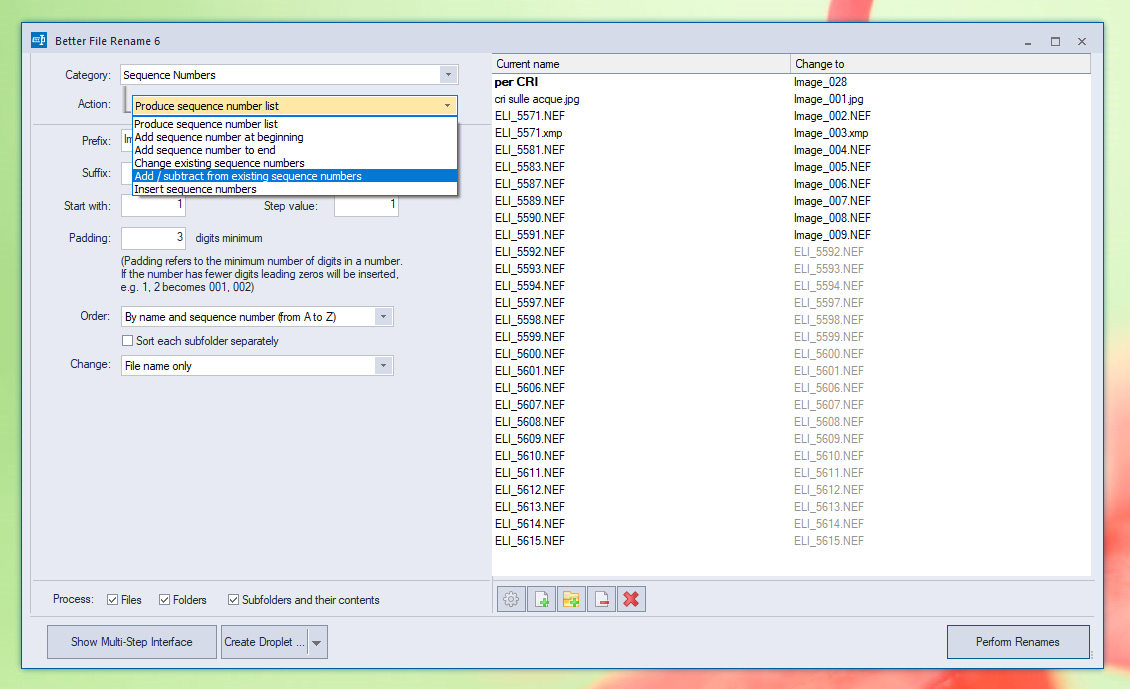The image size is (1130, 689).
Task: Uncheck the Files process checkbox
Action: point(113,600)
